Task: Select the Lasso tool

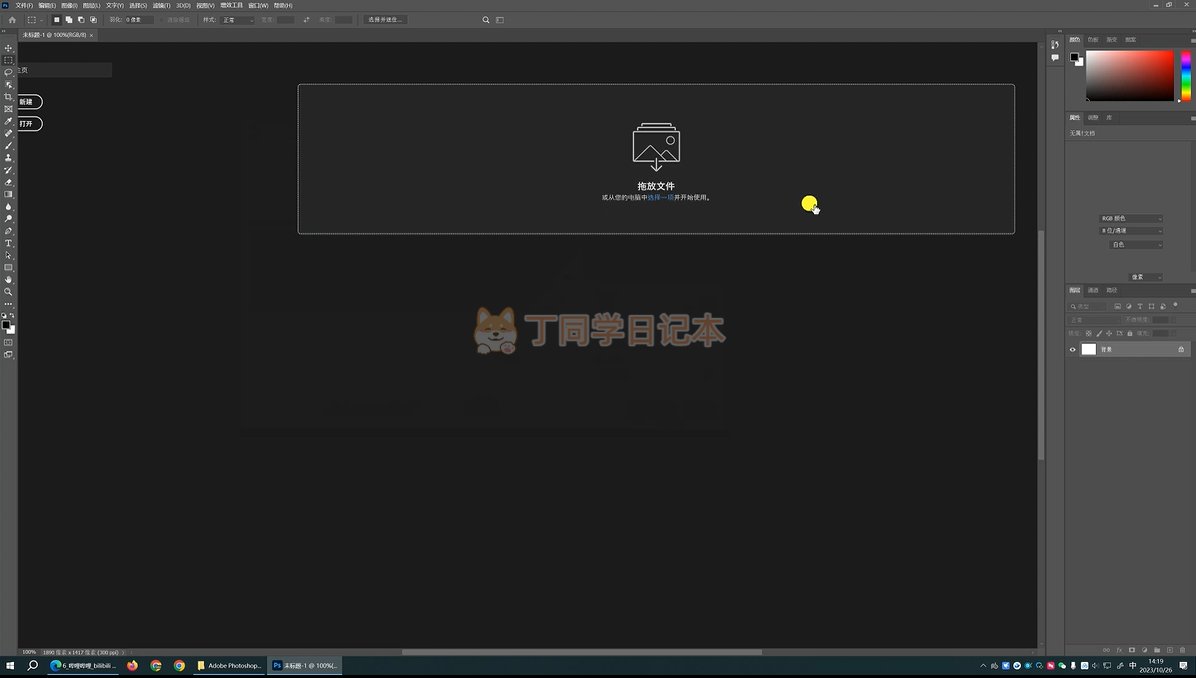Action: point(9,72)
